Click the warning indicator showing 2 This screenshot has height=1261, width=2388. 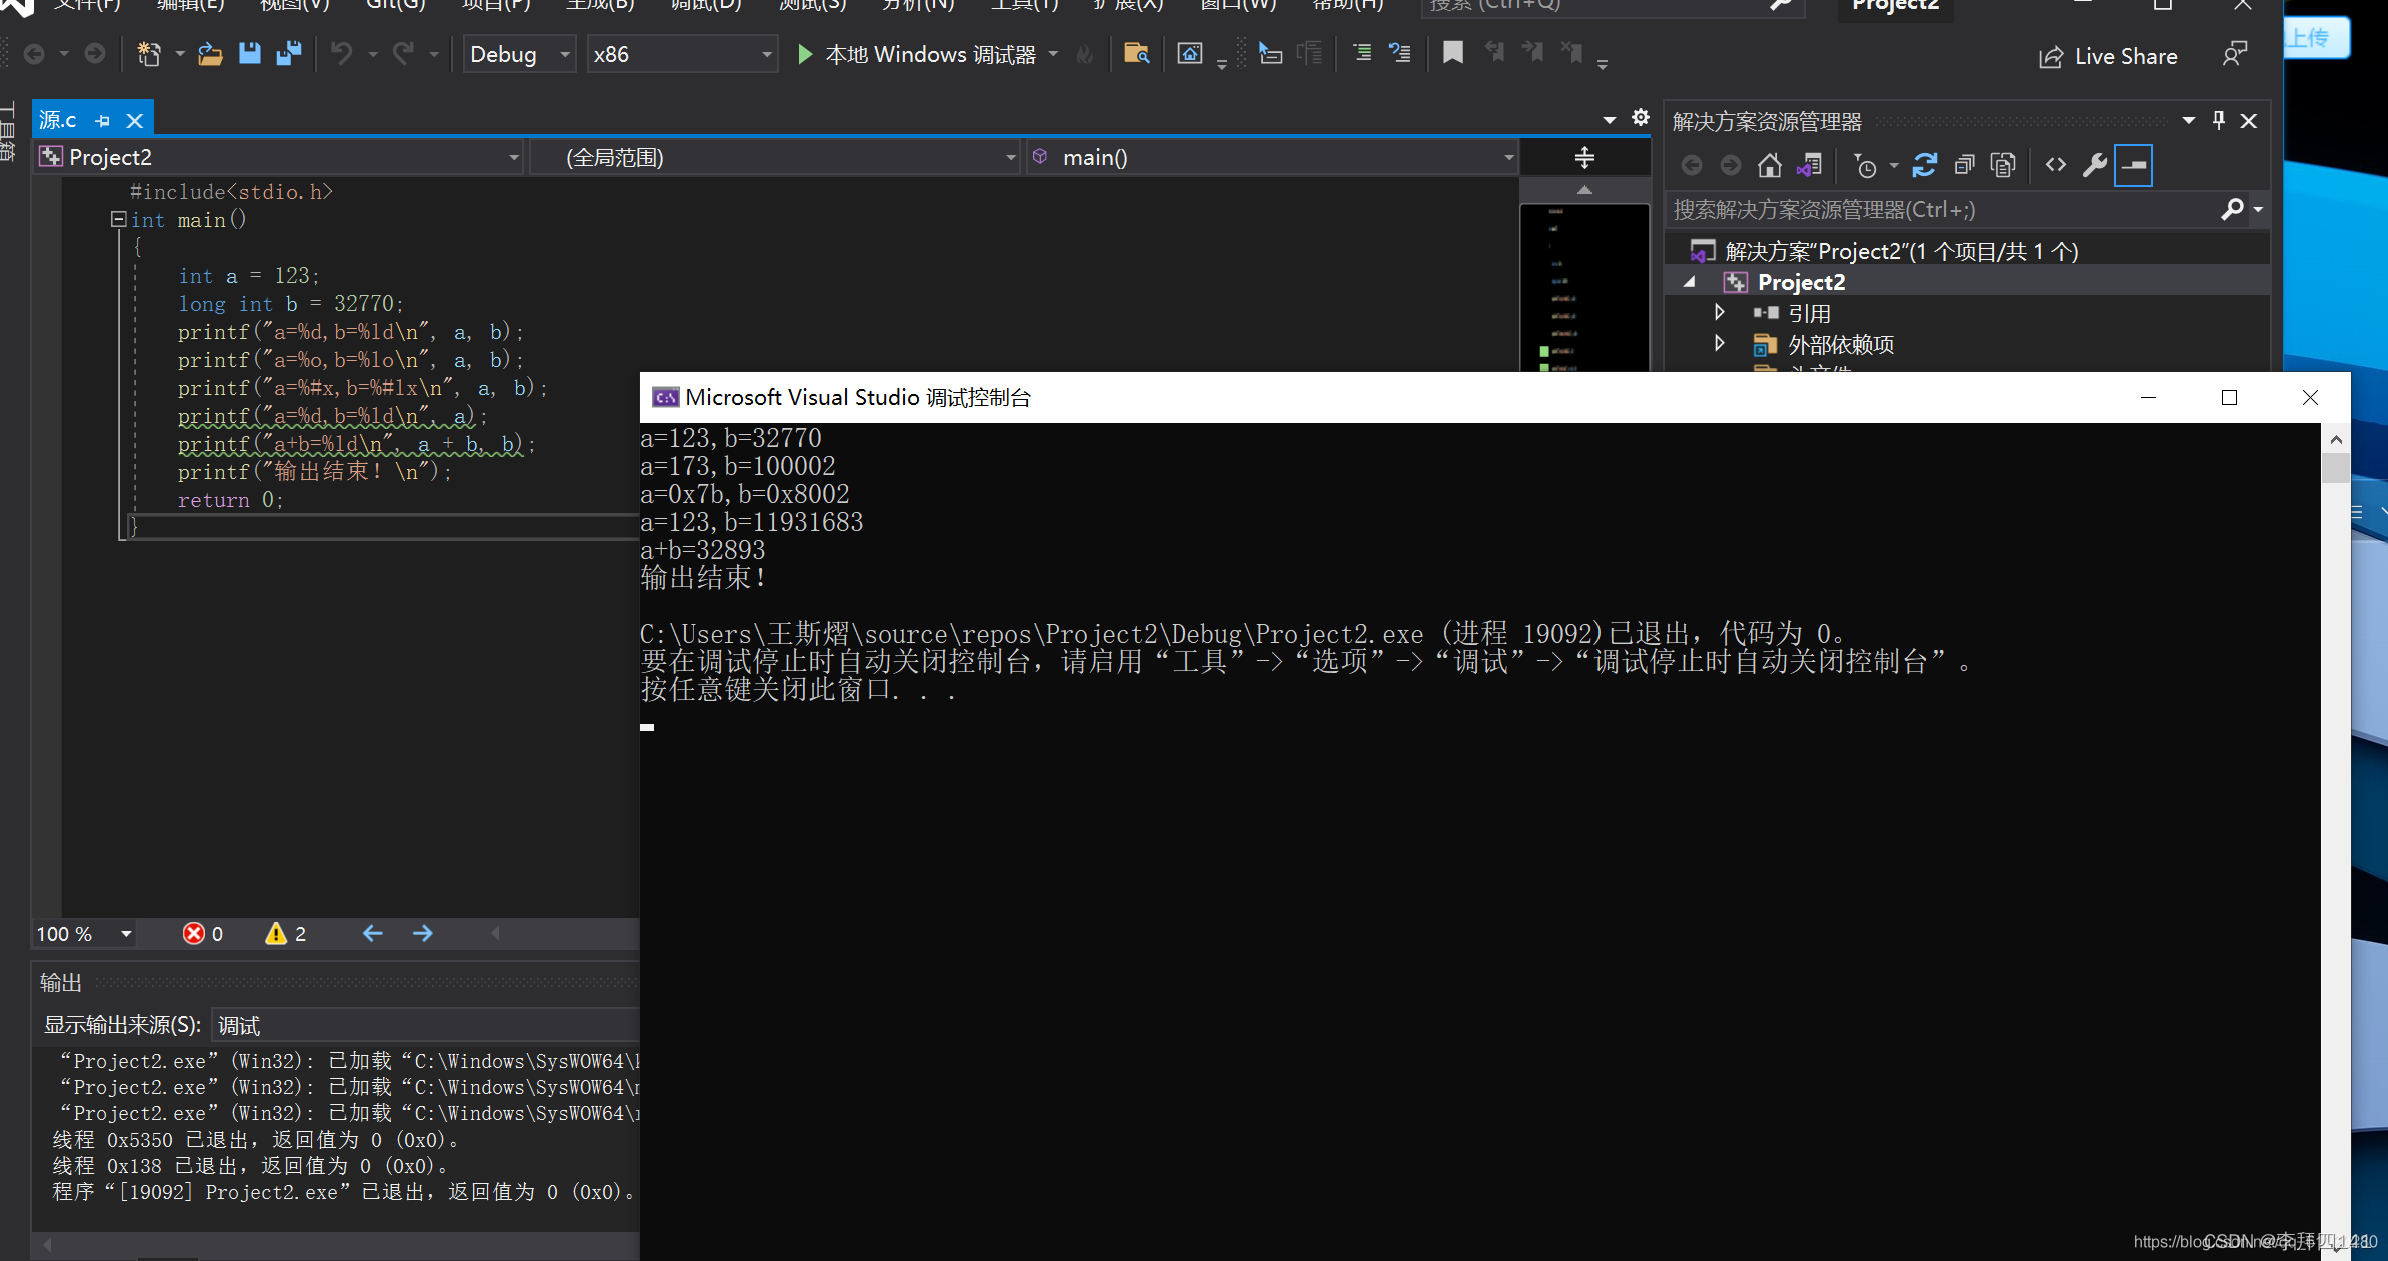tap(286, 934)
